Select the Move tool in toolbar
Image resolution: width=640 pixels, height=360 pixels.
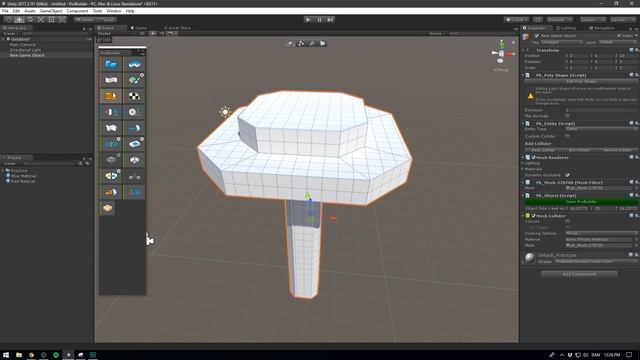(19, 20)
